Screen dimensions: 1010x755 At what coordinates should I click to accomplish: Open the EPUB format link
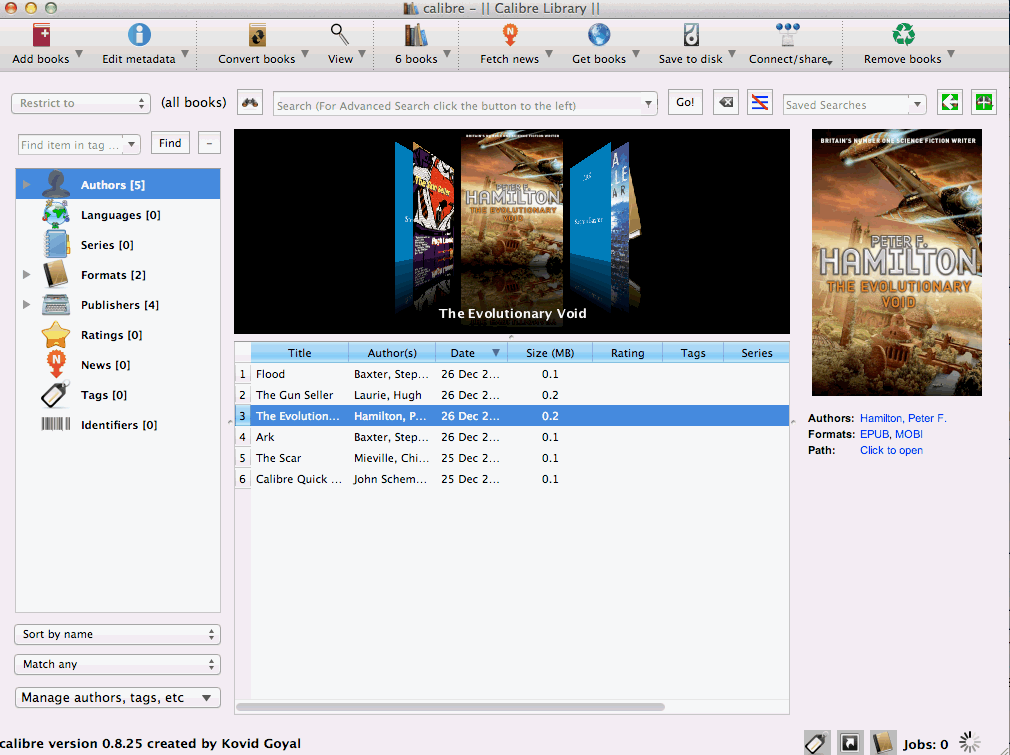[874, 434]
